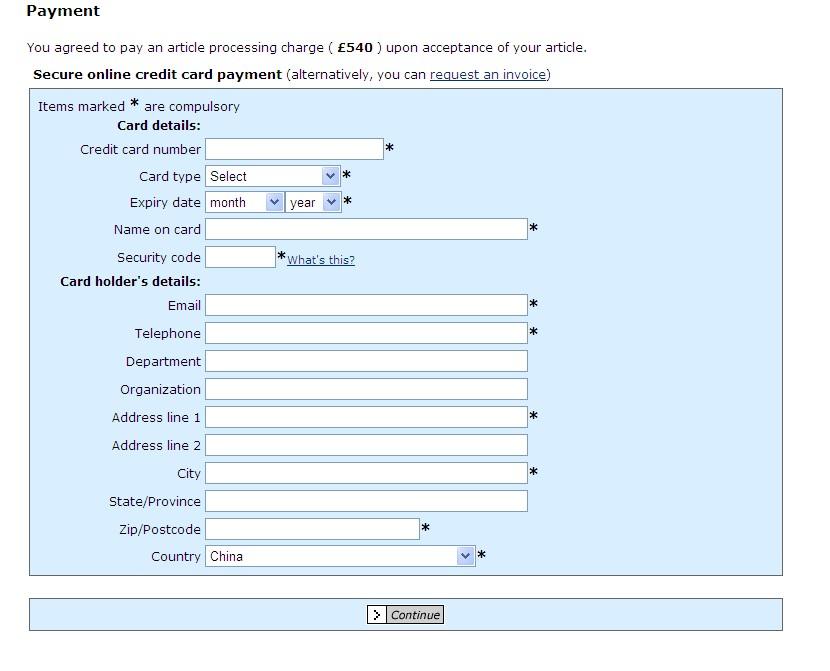Click into Address line 1 field
This screenshot has height=671, width=830.
pyautogui.click(x=366, y=417)
